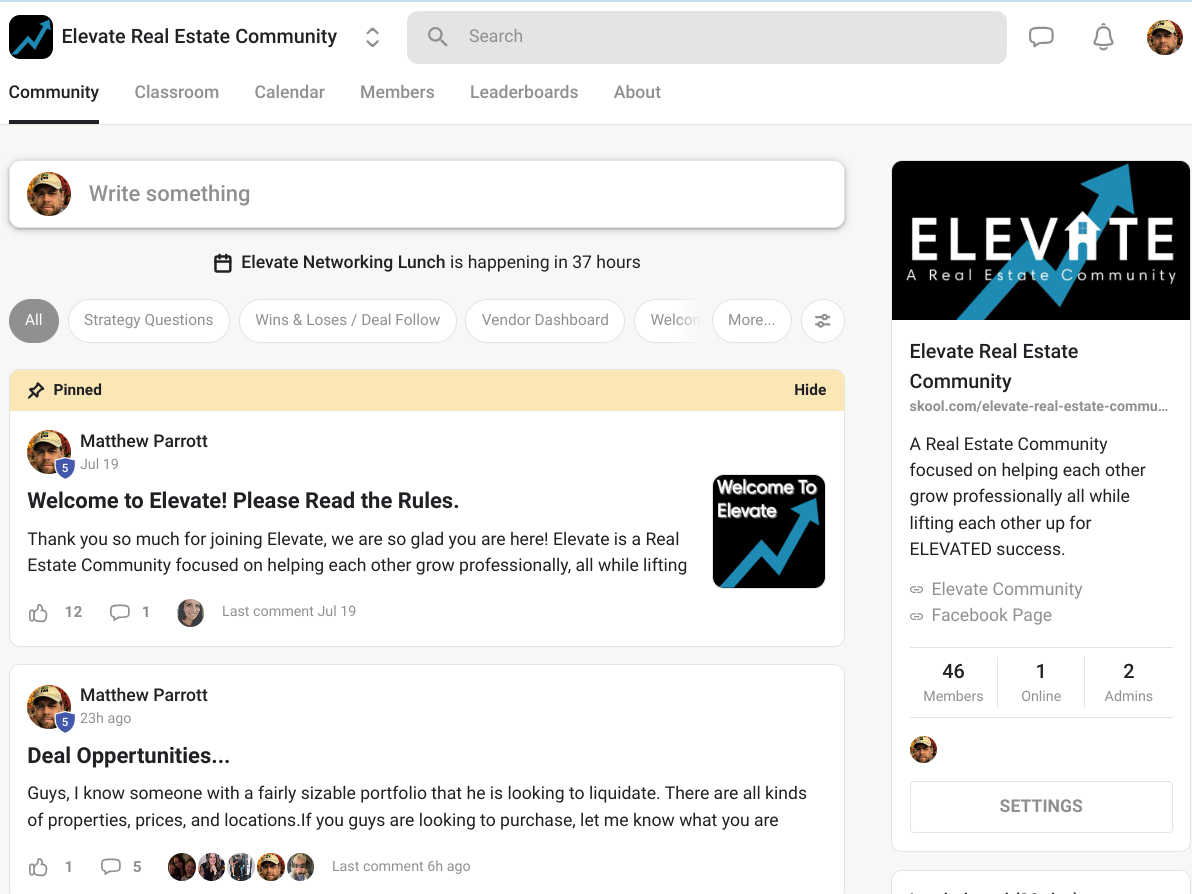Click the calendar icon beside Elevate Networking Lunch
1192x894 pixels.
click(x=222, y=262)
